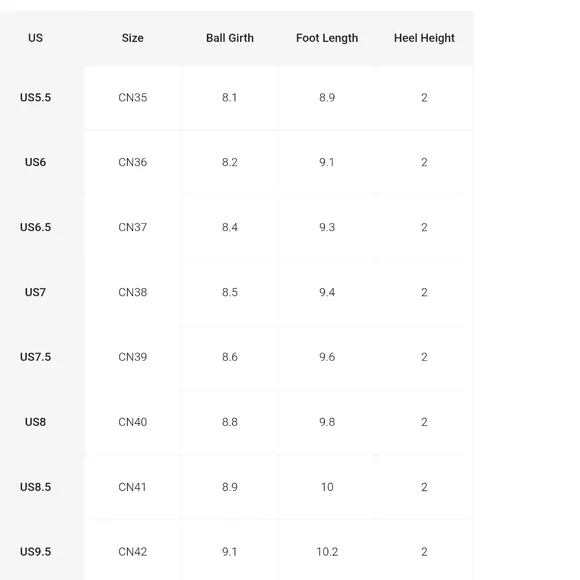Image resolution: width=580 pixels, height=580 pixels.
Task: Select the US6.5 row label
Action: [x=36, y=227]
